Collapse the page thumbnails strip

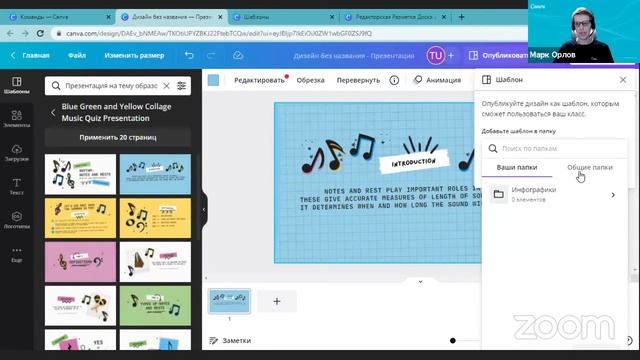420,282
